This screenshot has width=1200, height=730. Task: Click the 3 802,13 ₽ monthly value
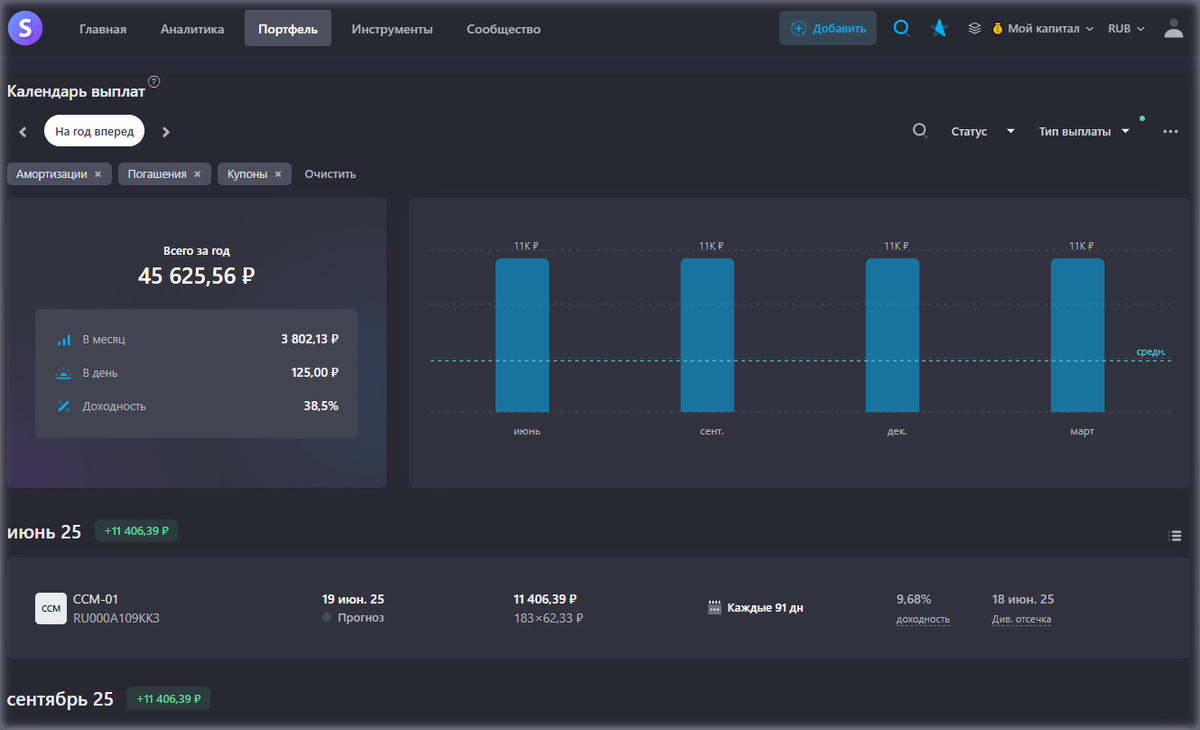310,340
